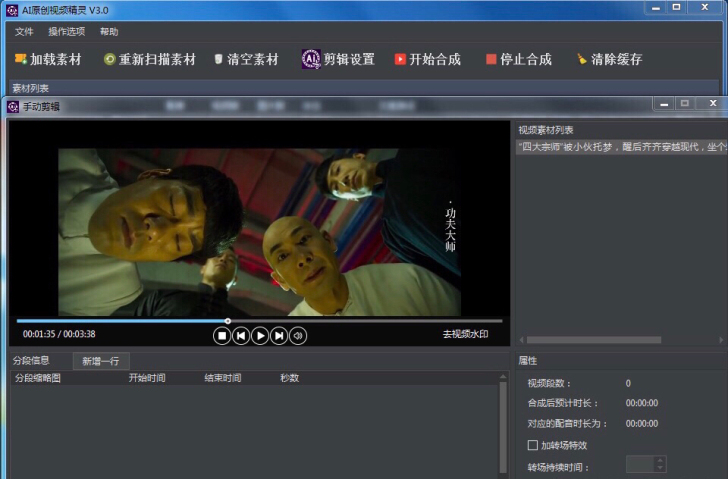
Task: Minimize the 手动剪辑 window
Action: [x=664, y=104]
